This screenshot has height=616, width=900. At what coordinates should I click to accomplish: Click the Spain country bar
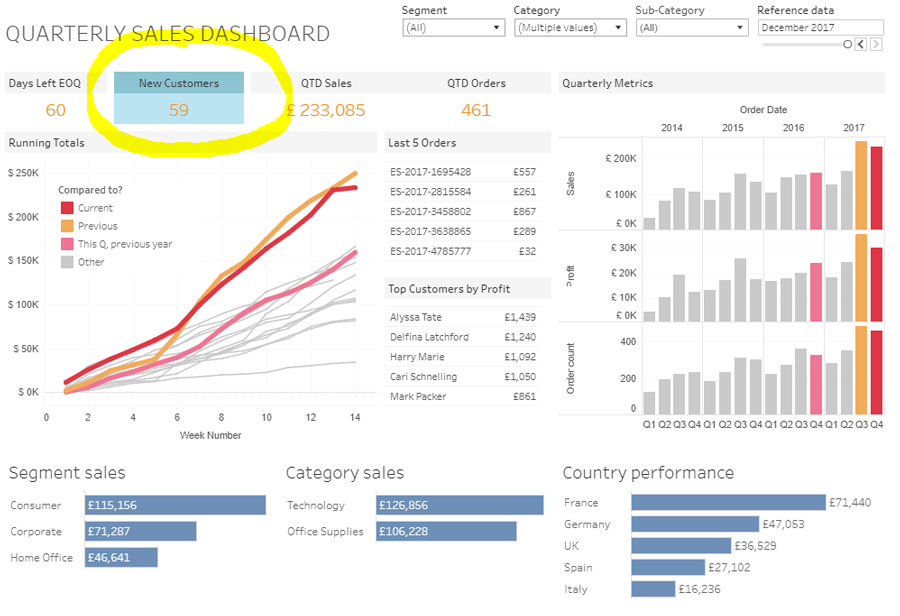(x=668, y=567)
